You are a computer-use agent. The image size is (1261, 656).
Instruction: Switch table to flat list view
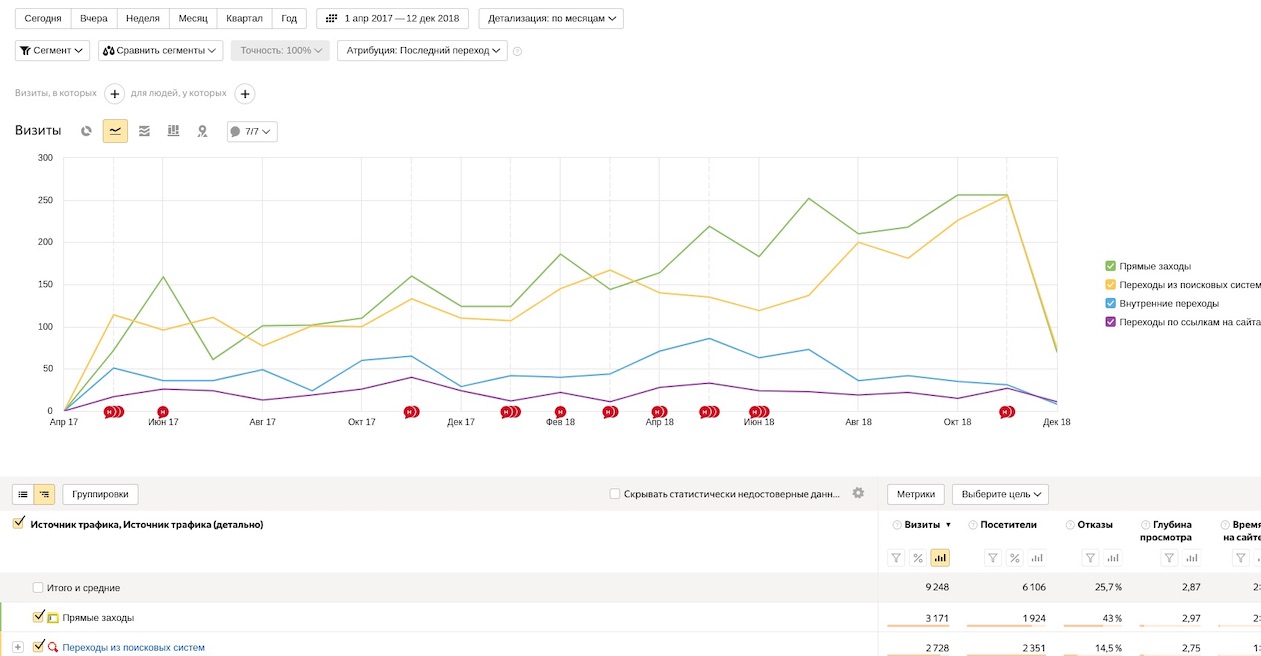click(x=23, y=494)
